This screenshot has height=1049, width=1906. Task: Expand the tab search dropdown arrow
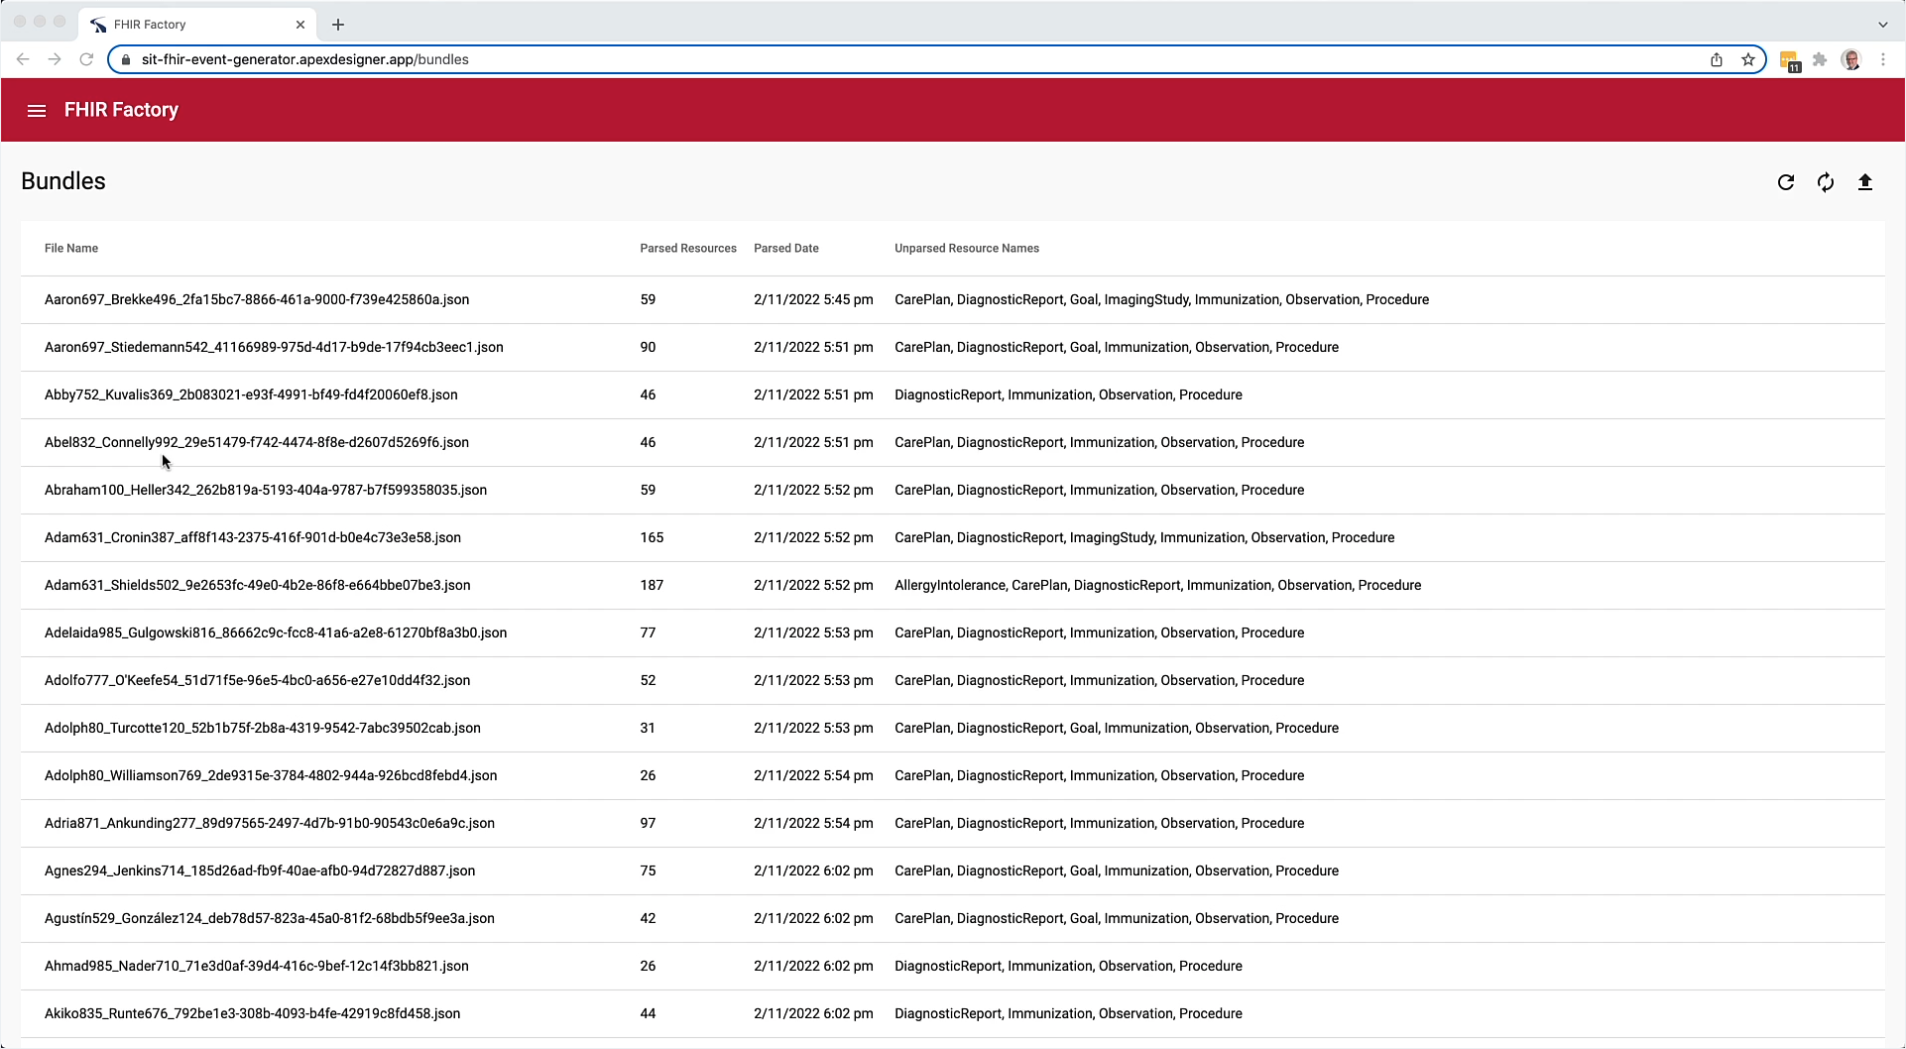(x=1883, y=24)
